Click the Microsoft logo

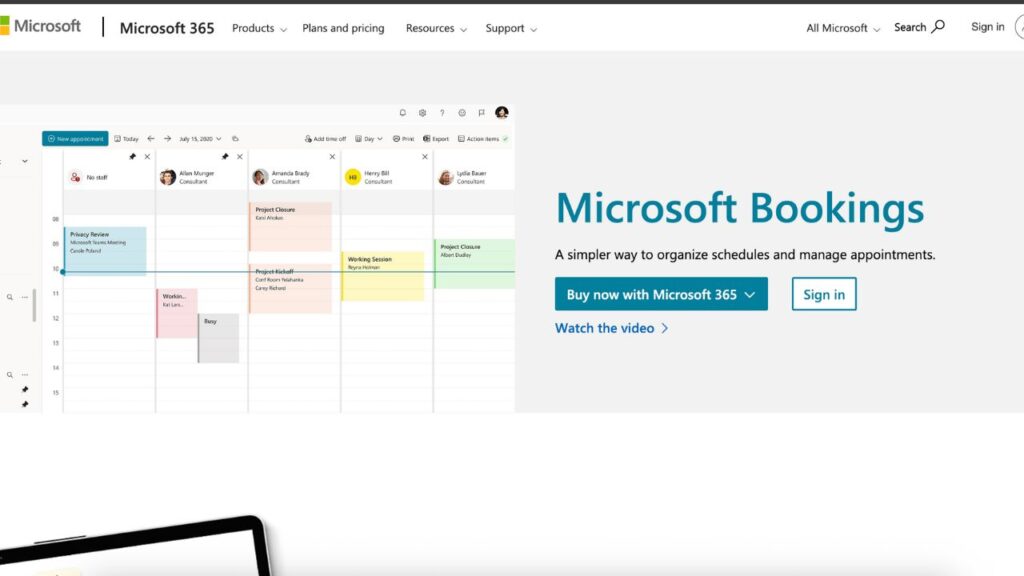click(x=40, y=26)
